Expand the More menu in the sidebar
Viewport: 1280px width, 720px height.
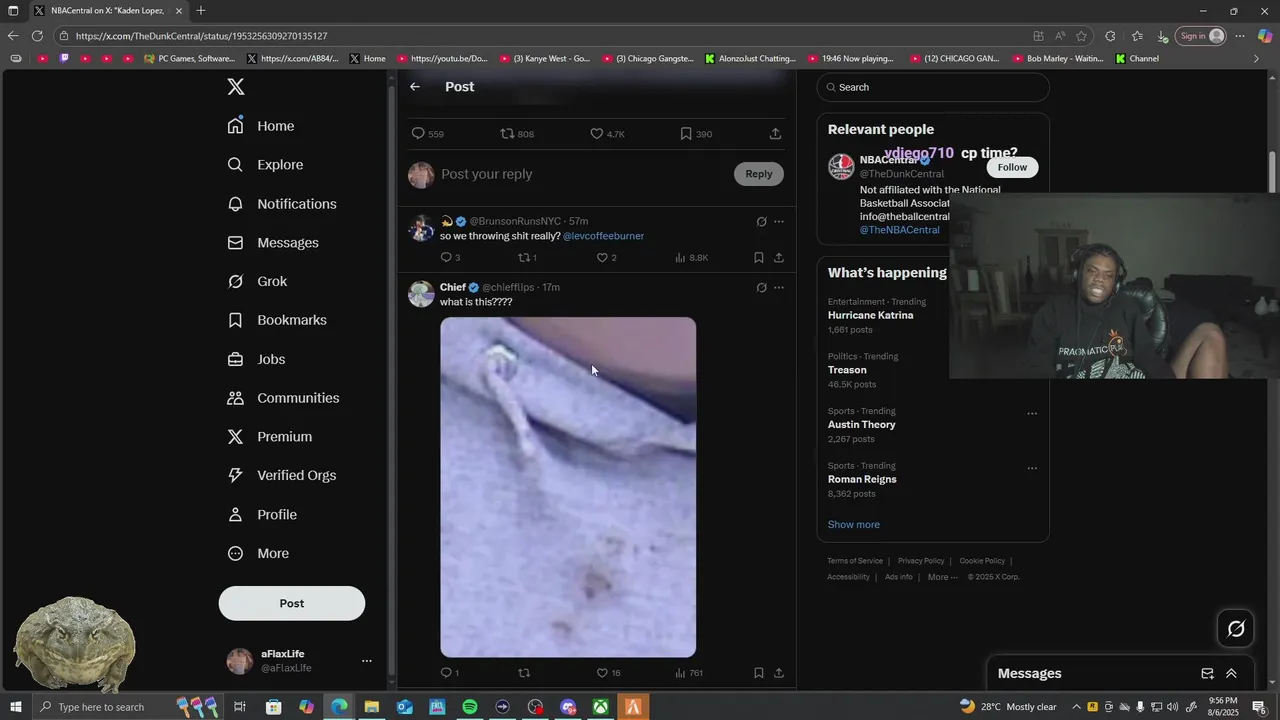tap(257, 553)
